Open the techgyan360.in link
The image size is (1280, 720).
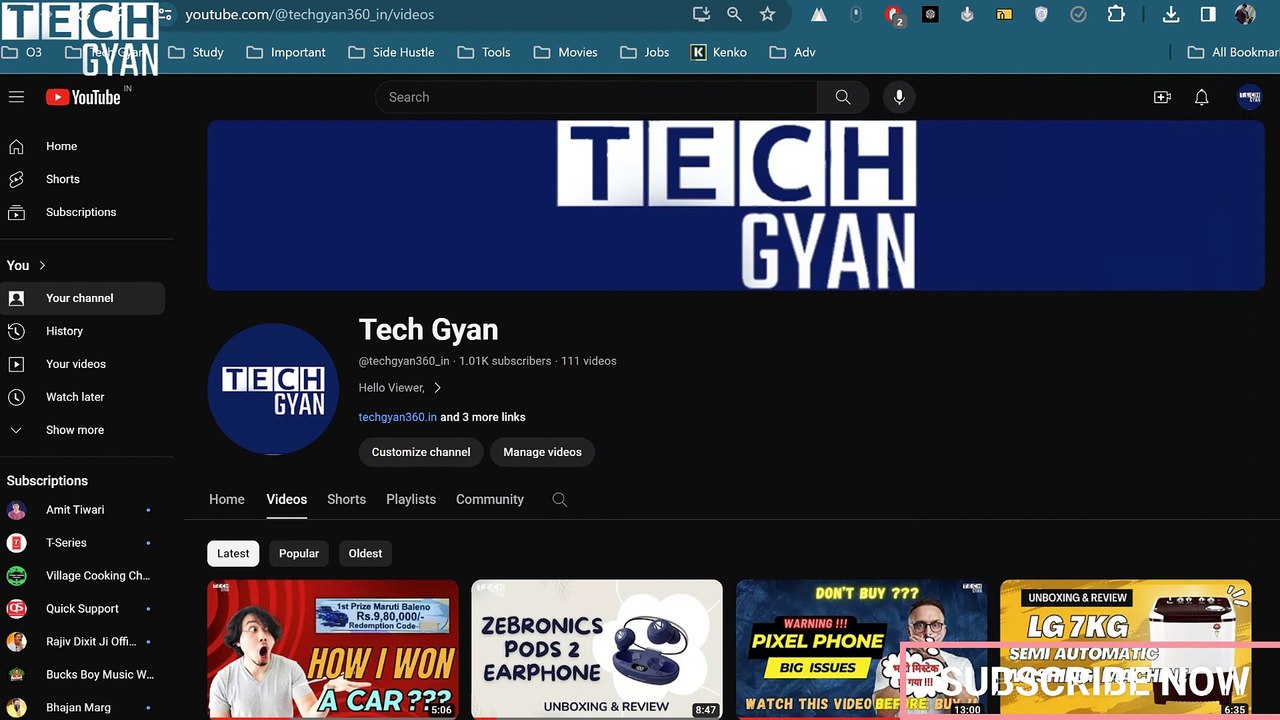click(x=398, y=417)
